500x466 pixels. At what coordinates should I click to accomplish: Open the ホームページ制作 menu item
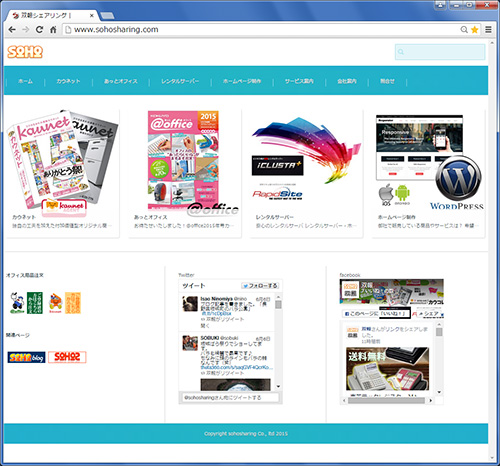242,81
